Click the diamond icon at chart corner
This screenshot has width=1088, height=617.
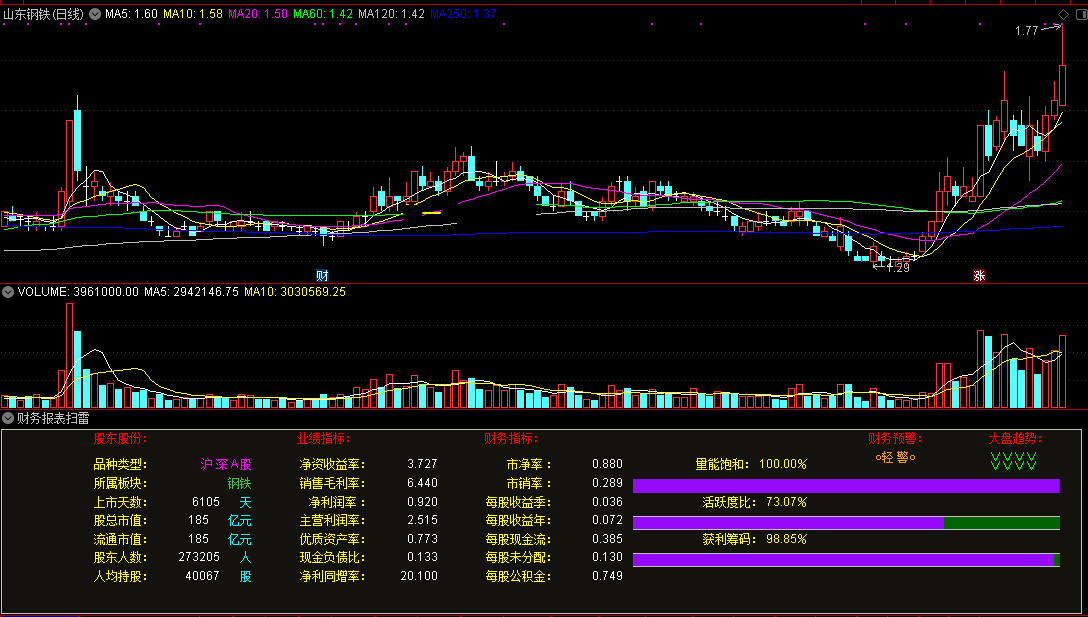tap(1063, 14)
